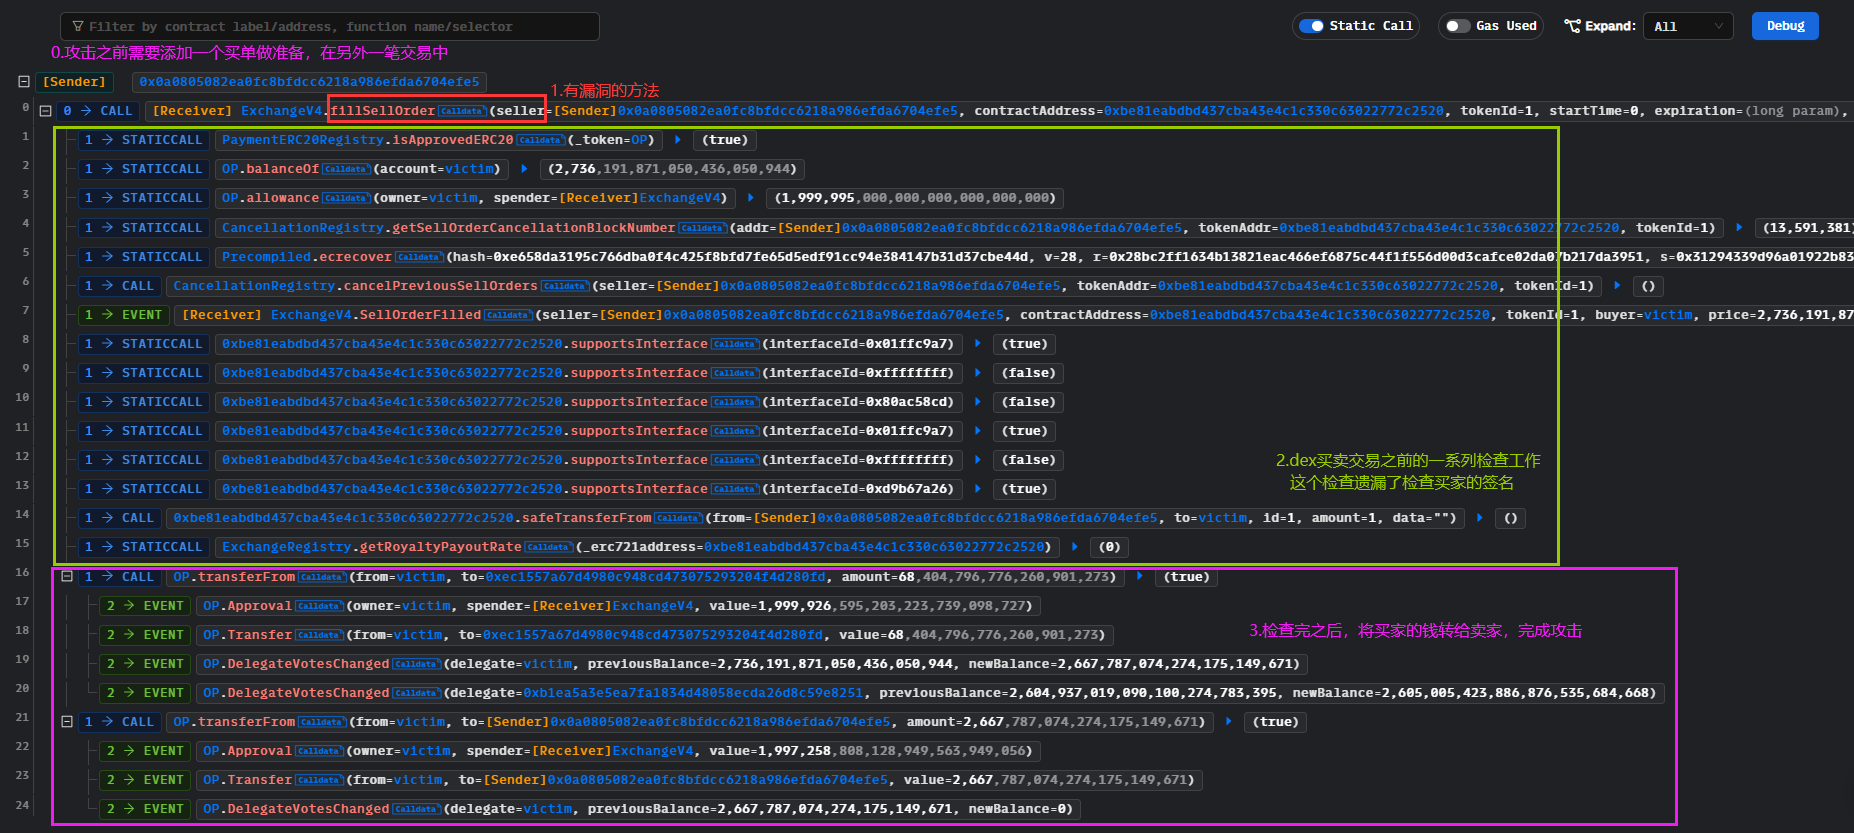Screen dimensions: 1854x833
Task: Open Calldata badge of fillSellOrder
Action: point(462,111)
